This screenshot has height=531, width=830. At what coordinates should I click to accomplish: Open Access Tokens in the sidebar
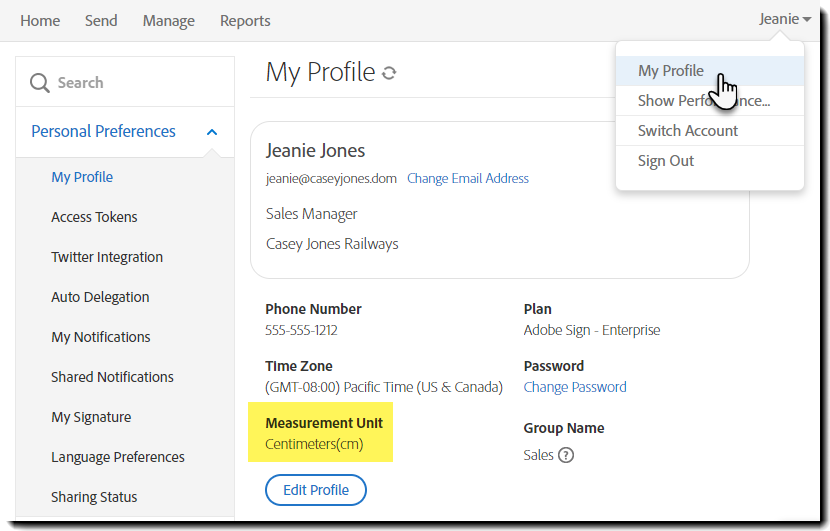(94, 217)
